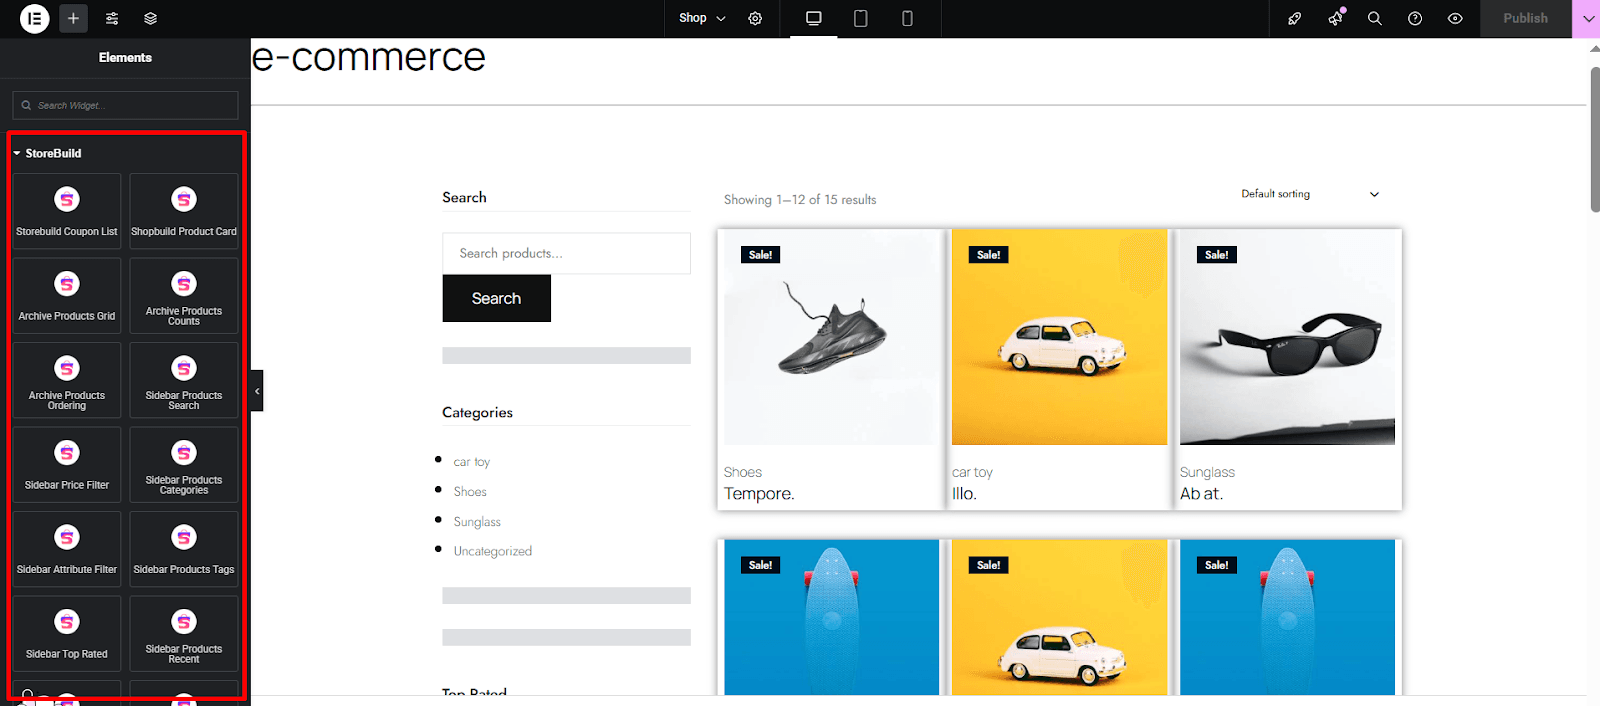
Task: Select Archive Products Ordering widget
Action: pyautogui.click(x=67, y=380)
